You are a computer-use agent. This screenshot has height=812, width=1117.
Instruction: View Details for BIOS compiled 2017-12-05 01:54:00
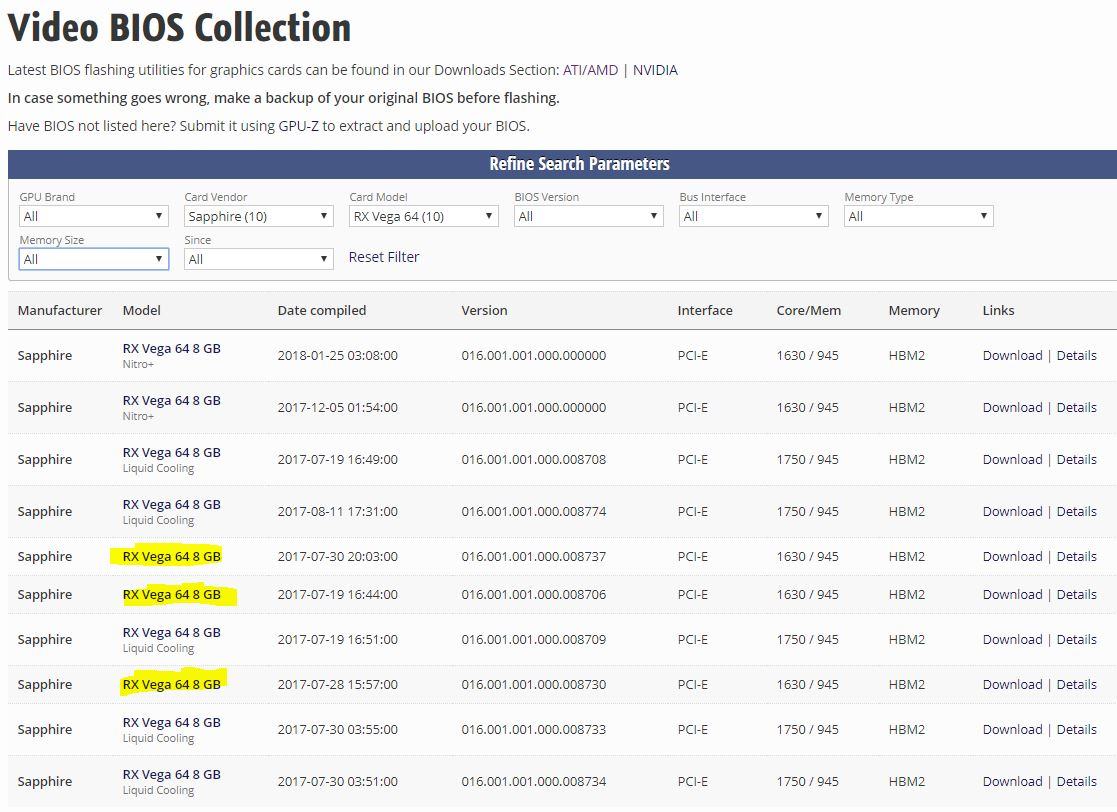point(1076,407)
